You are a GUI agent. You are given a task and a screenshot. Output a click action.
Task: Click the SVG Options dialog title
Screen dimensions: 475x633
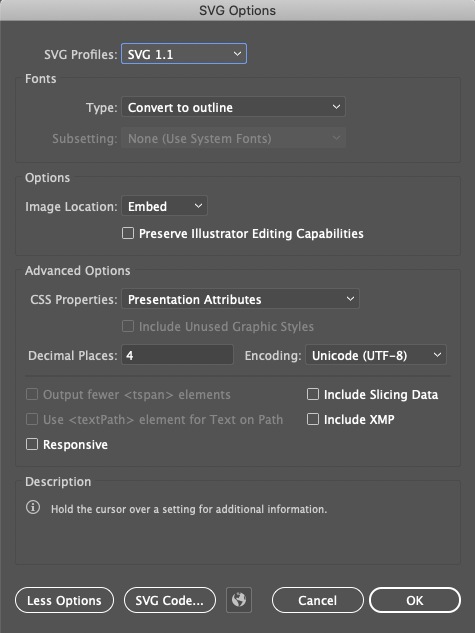pos(237,10)
